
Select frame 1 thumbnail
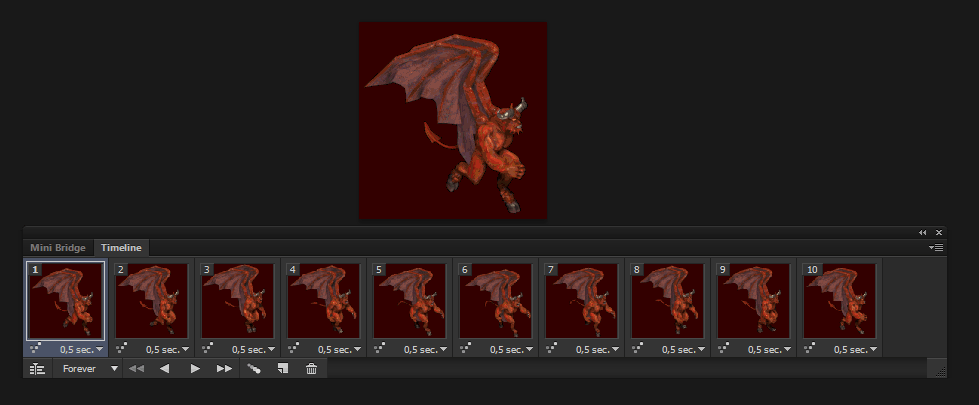click(66, 301)
